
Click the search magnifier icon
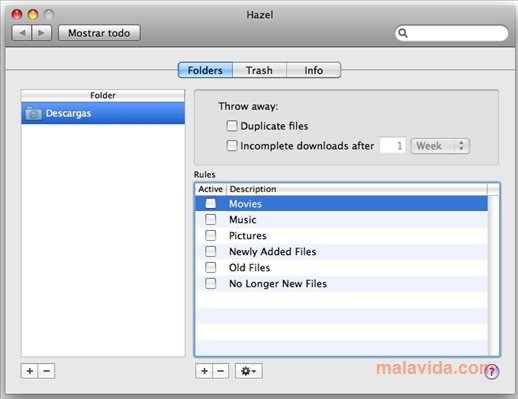[x=403, y=33]
